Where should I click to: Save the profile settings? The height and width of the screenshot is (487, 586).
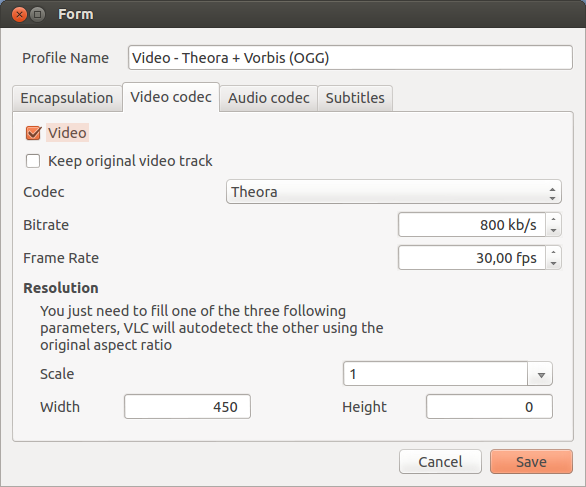(x=531, y=462)
